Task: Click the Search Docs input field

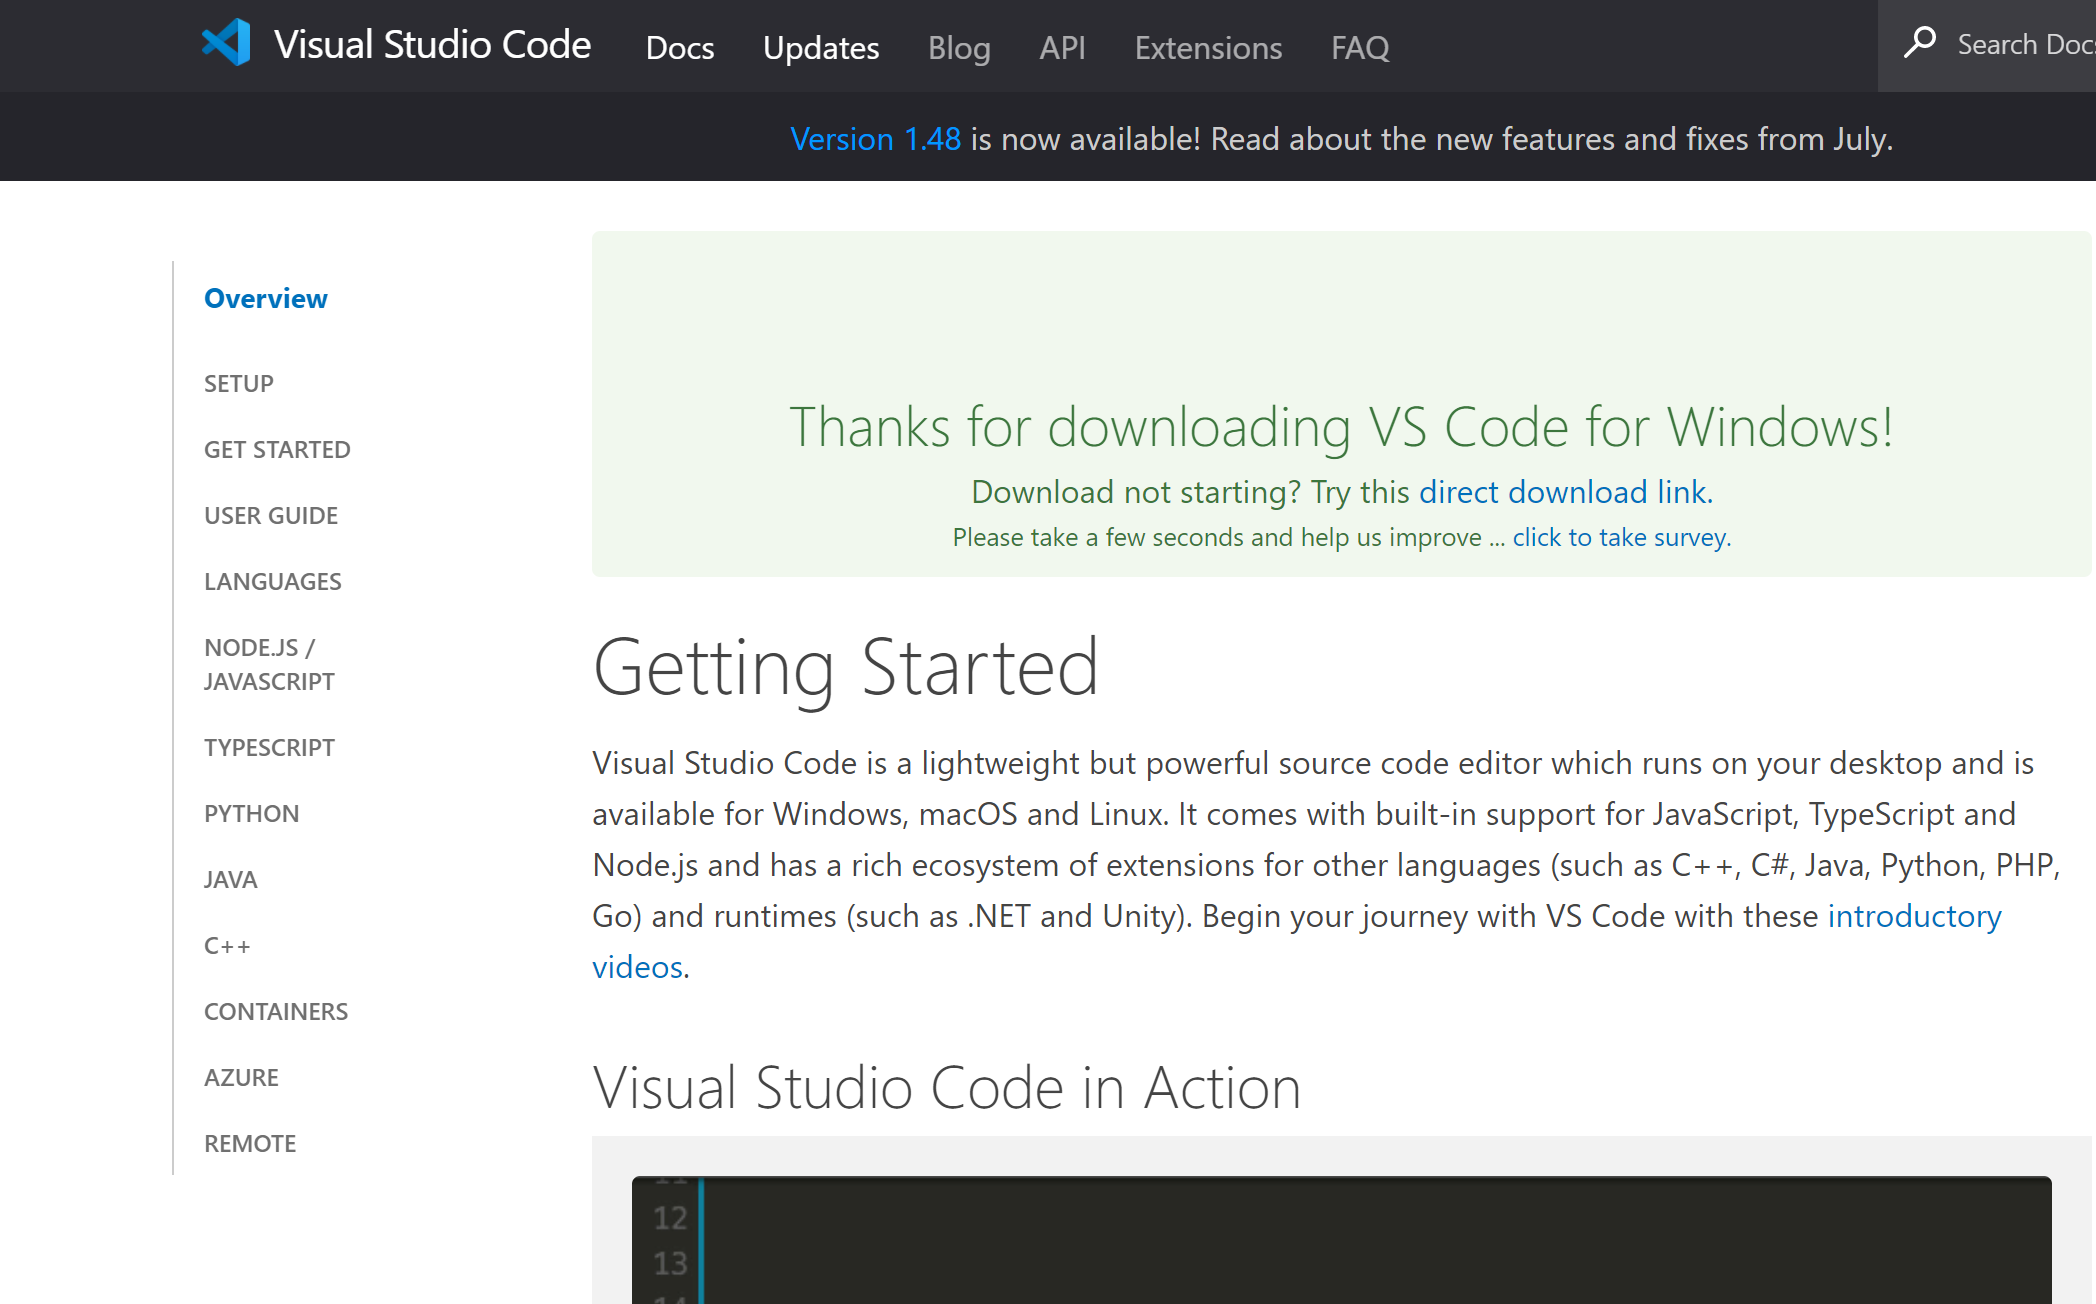Action: point(2024,45)
